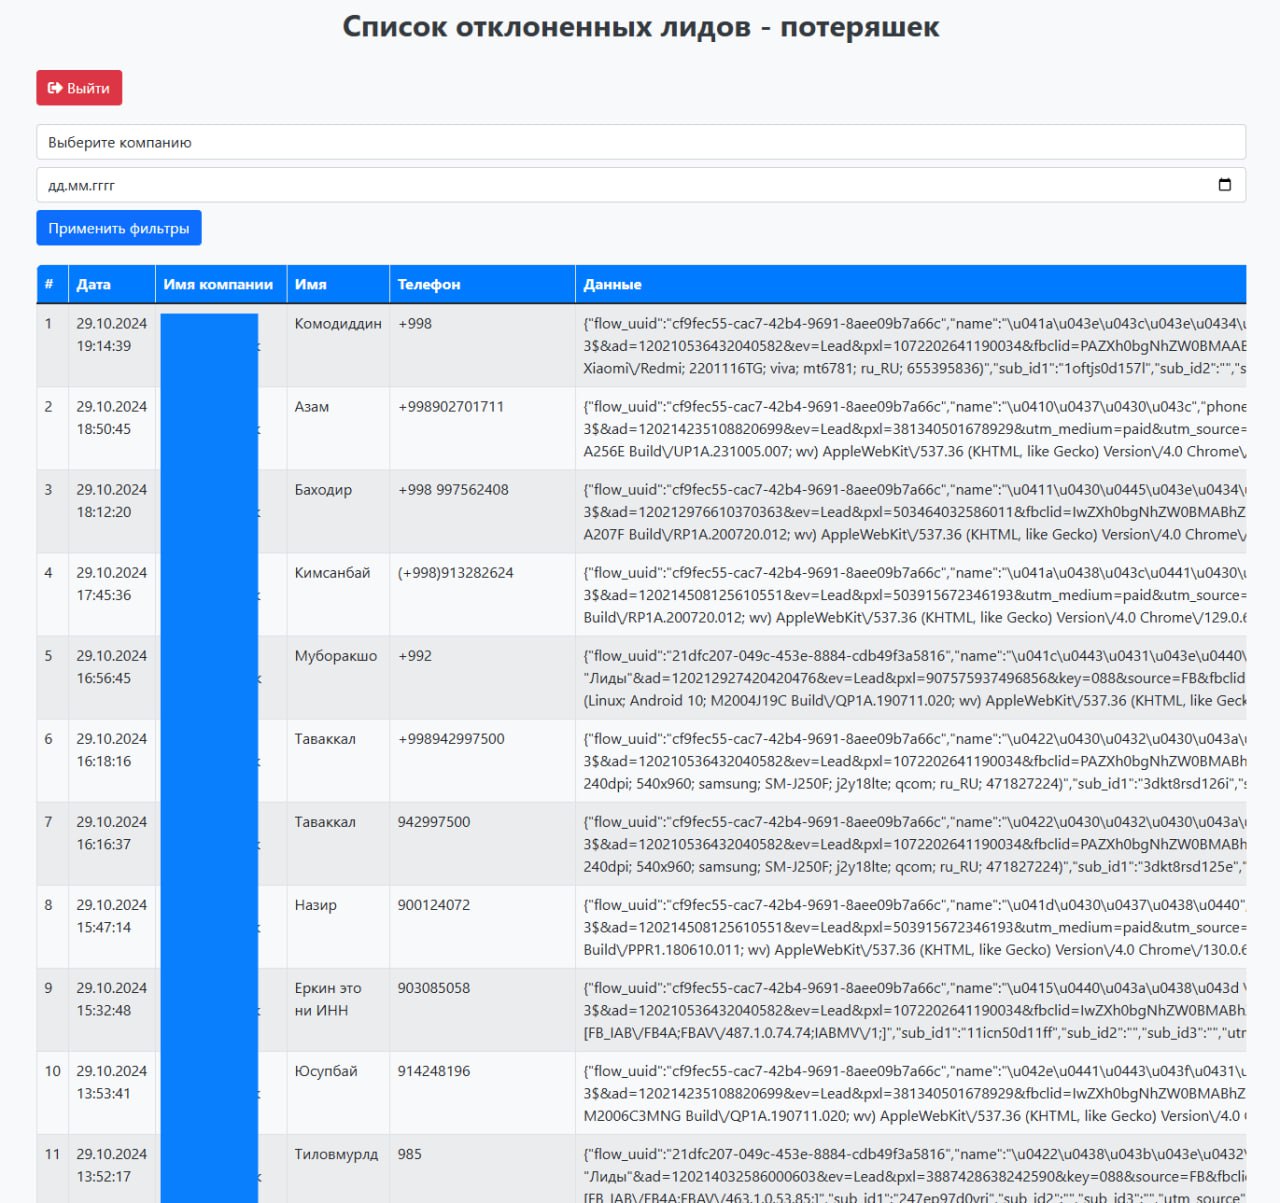Viewport: 1280px width, 1203px height.
Task: Select the Дата column header
Action: coord(94,284)
